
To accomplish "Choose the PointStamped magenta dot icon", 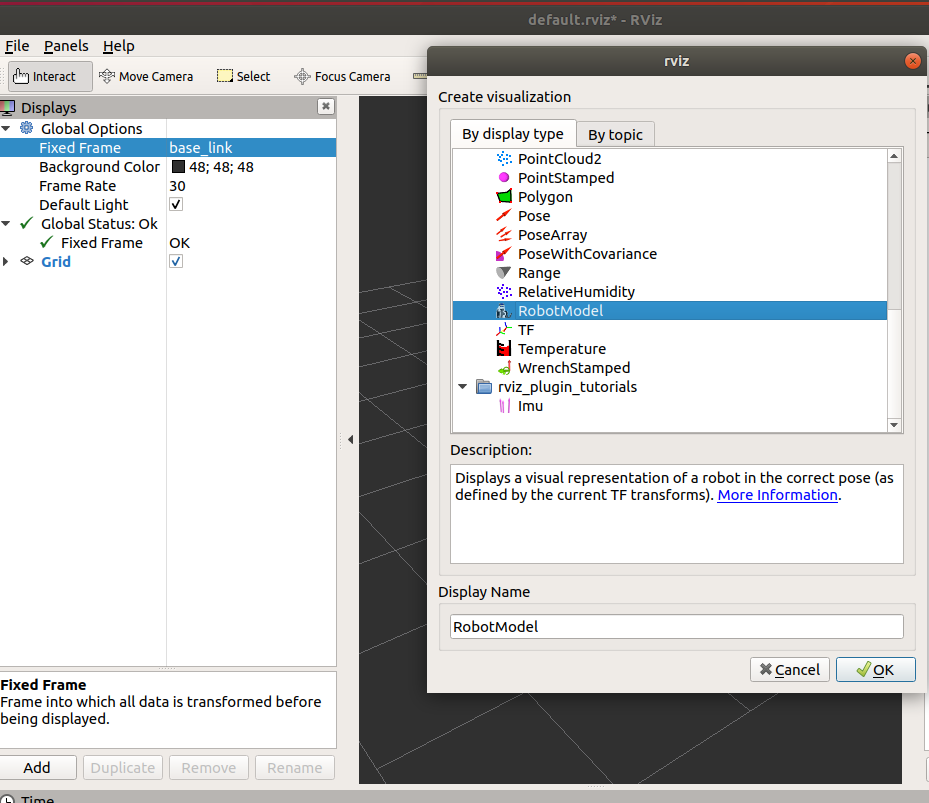I will coord(504,177).
